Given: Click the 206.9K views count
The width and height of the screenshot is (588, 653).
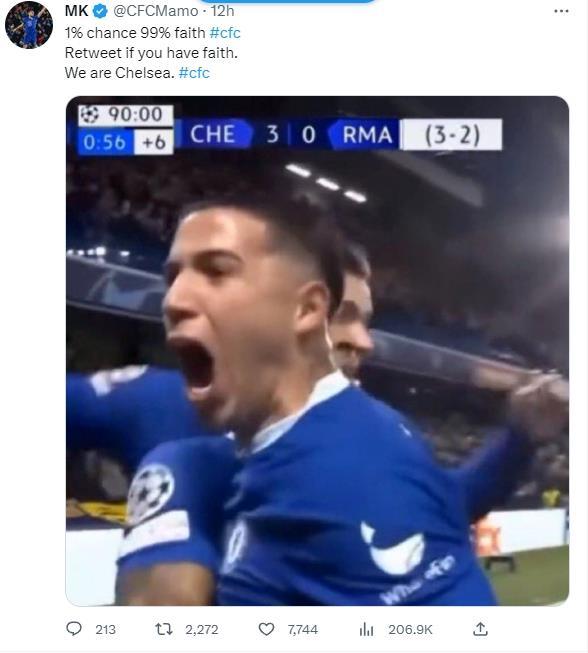Looking at the screenshot, I should 410,629.
